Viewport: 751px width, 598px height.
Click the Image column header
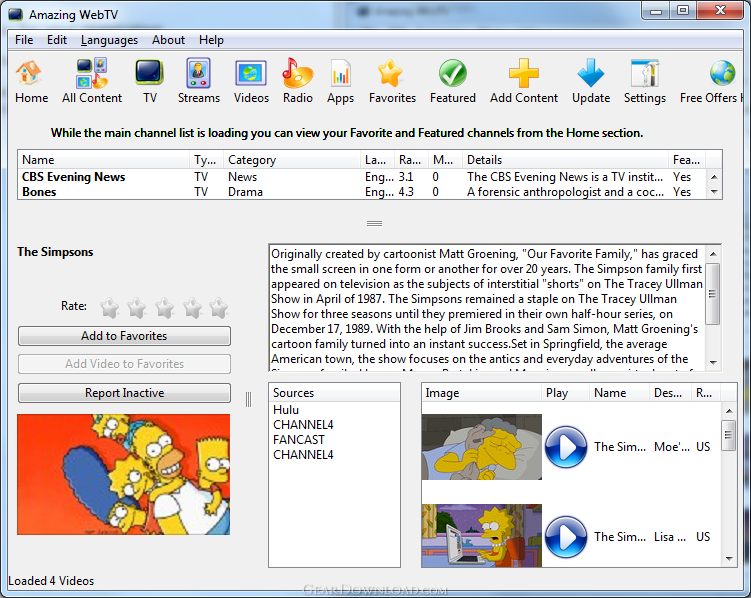pos(482,393)
